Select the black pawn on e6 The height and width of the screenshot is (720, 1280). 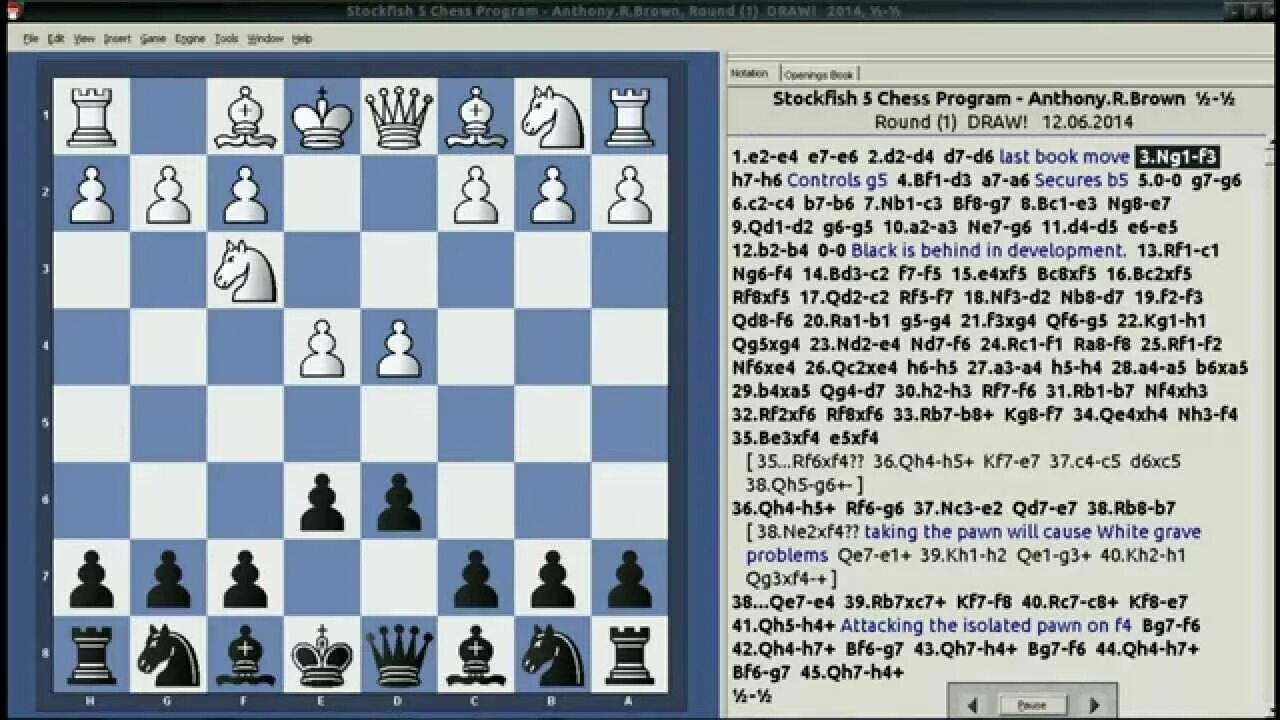322,501
